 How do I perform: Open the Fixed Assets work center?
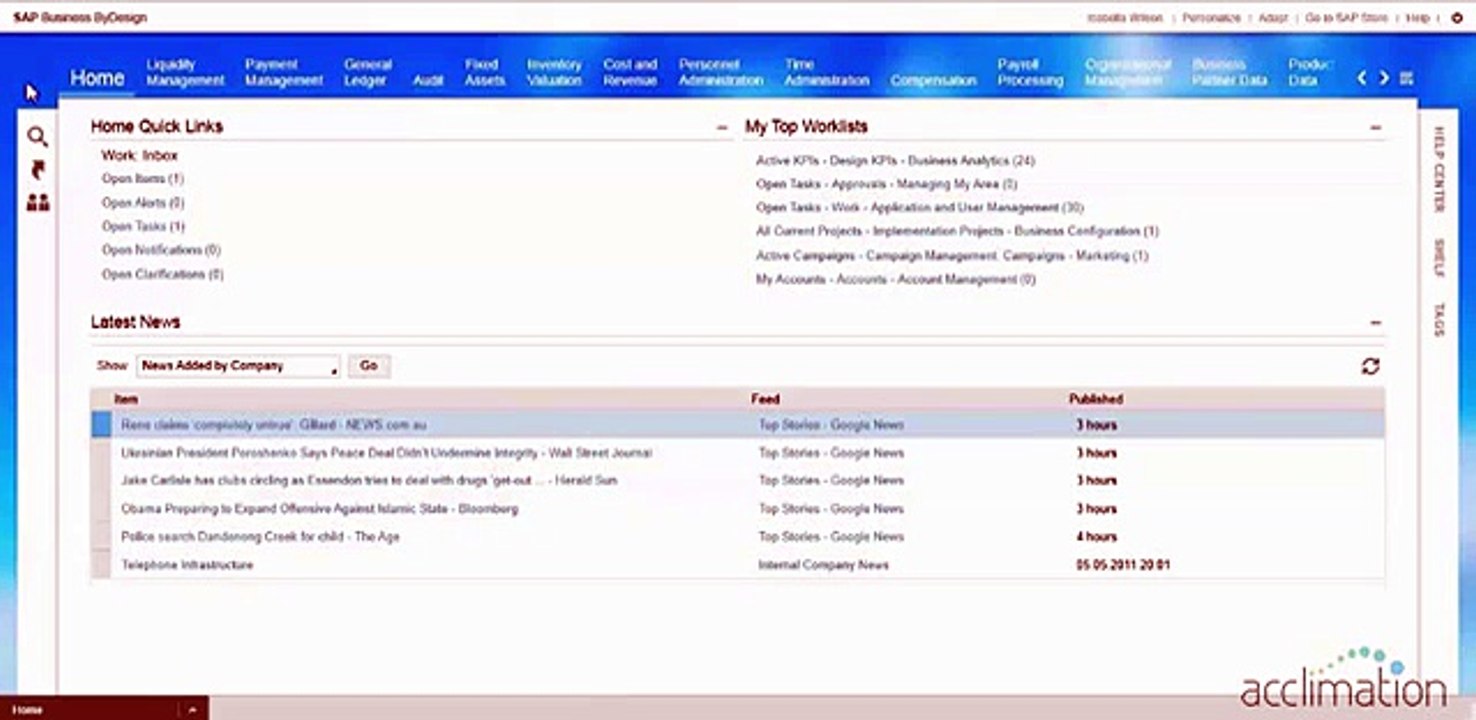tap(484, 72)
